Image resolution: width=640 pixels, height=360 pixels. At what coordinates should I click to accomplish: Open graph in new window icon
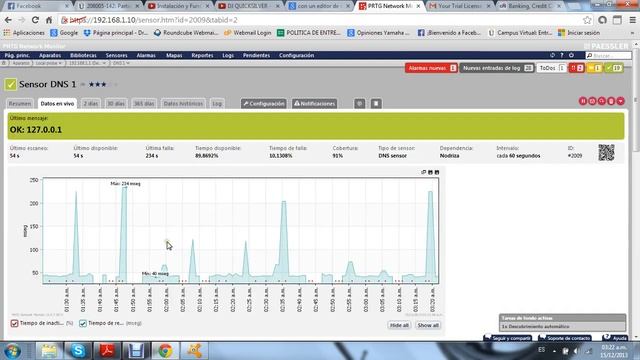(x=424, y=172)
